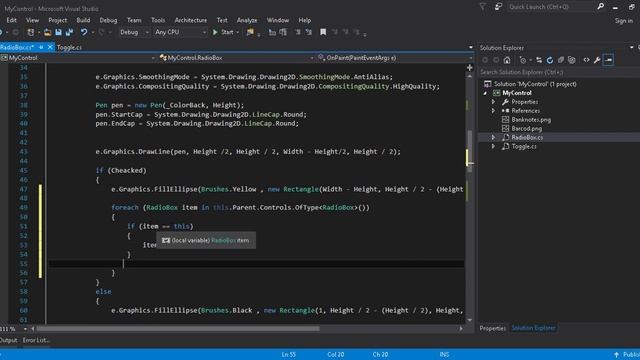Image resolution: width=640 pixels, height=360 pixels.
Task: Collapse the MyControl project node
Action: click(485, 93)
